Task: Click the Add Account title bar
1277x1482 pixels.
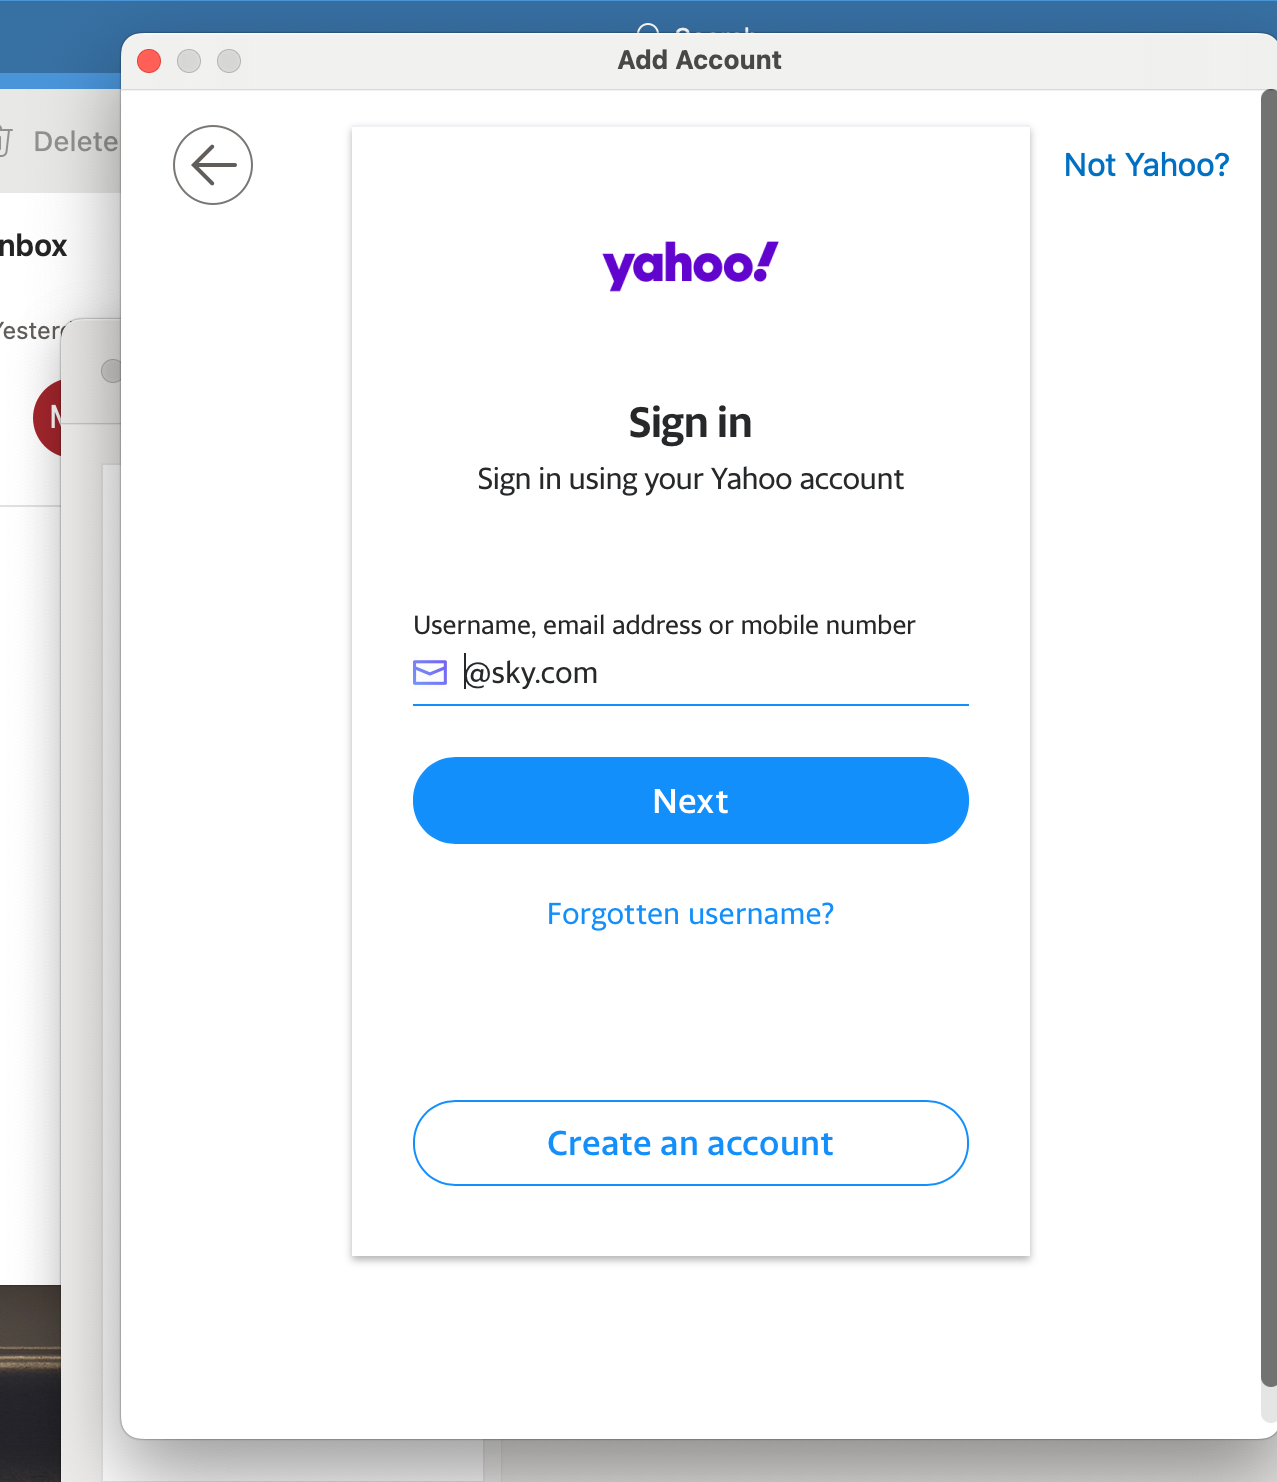Action: (698, 60)
